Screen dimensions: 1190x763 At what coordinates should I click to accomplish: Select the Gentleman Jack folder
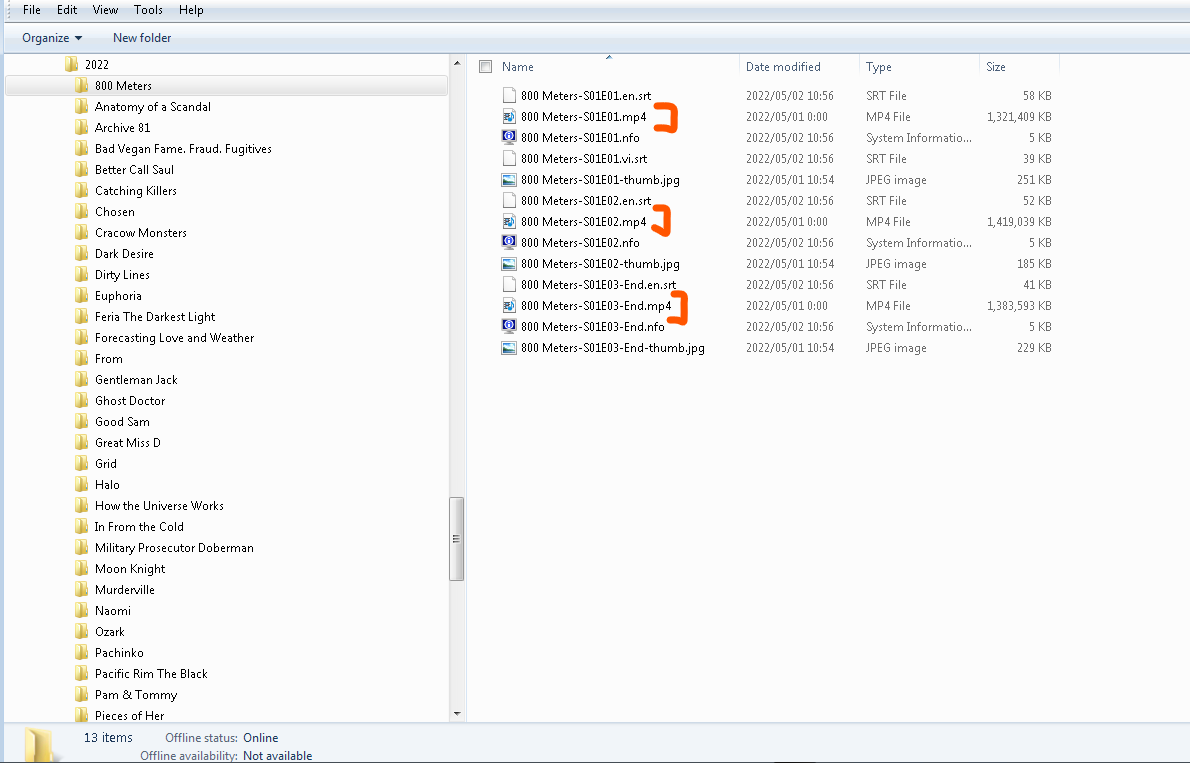coord(136,380)
